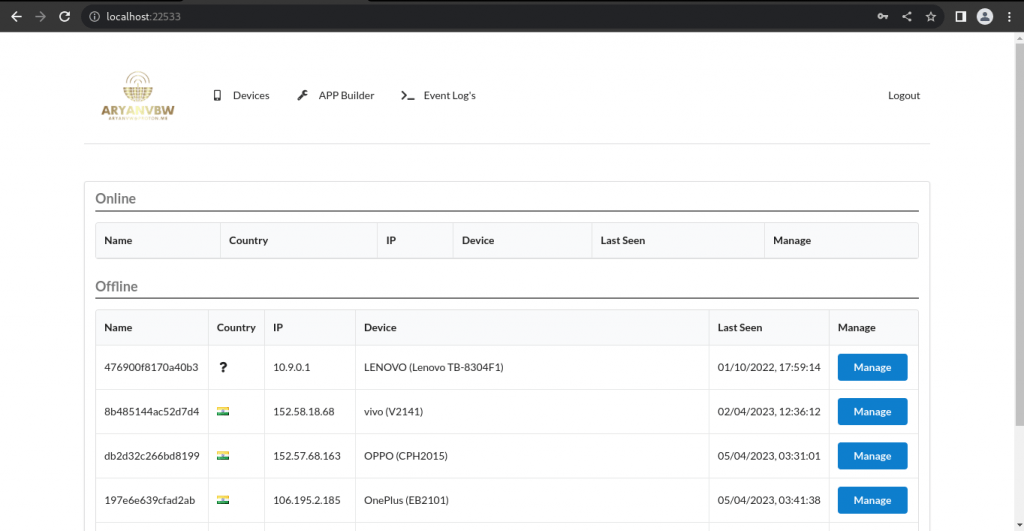Screen dimensions: 1024x531
Task: Click the Logout link
Action: pyautogui.click(x=903, y=96)
